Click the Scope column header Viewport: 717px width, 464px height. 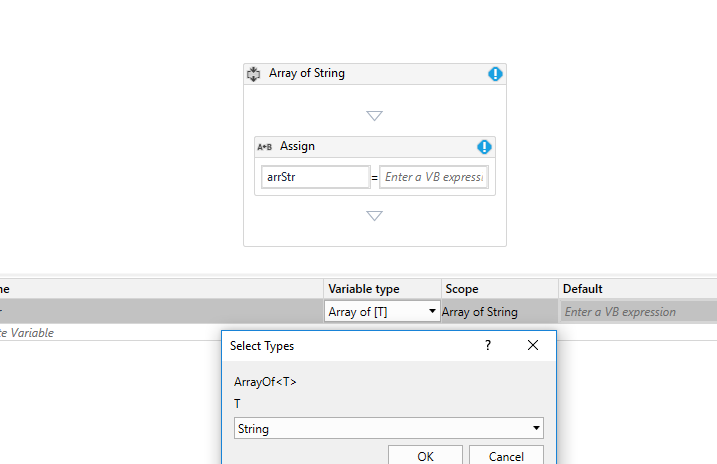[462, 289]
